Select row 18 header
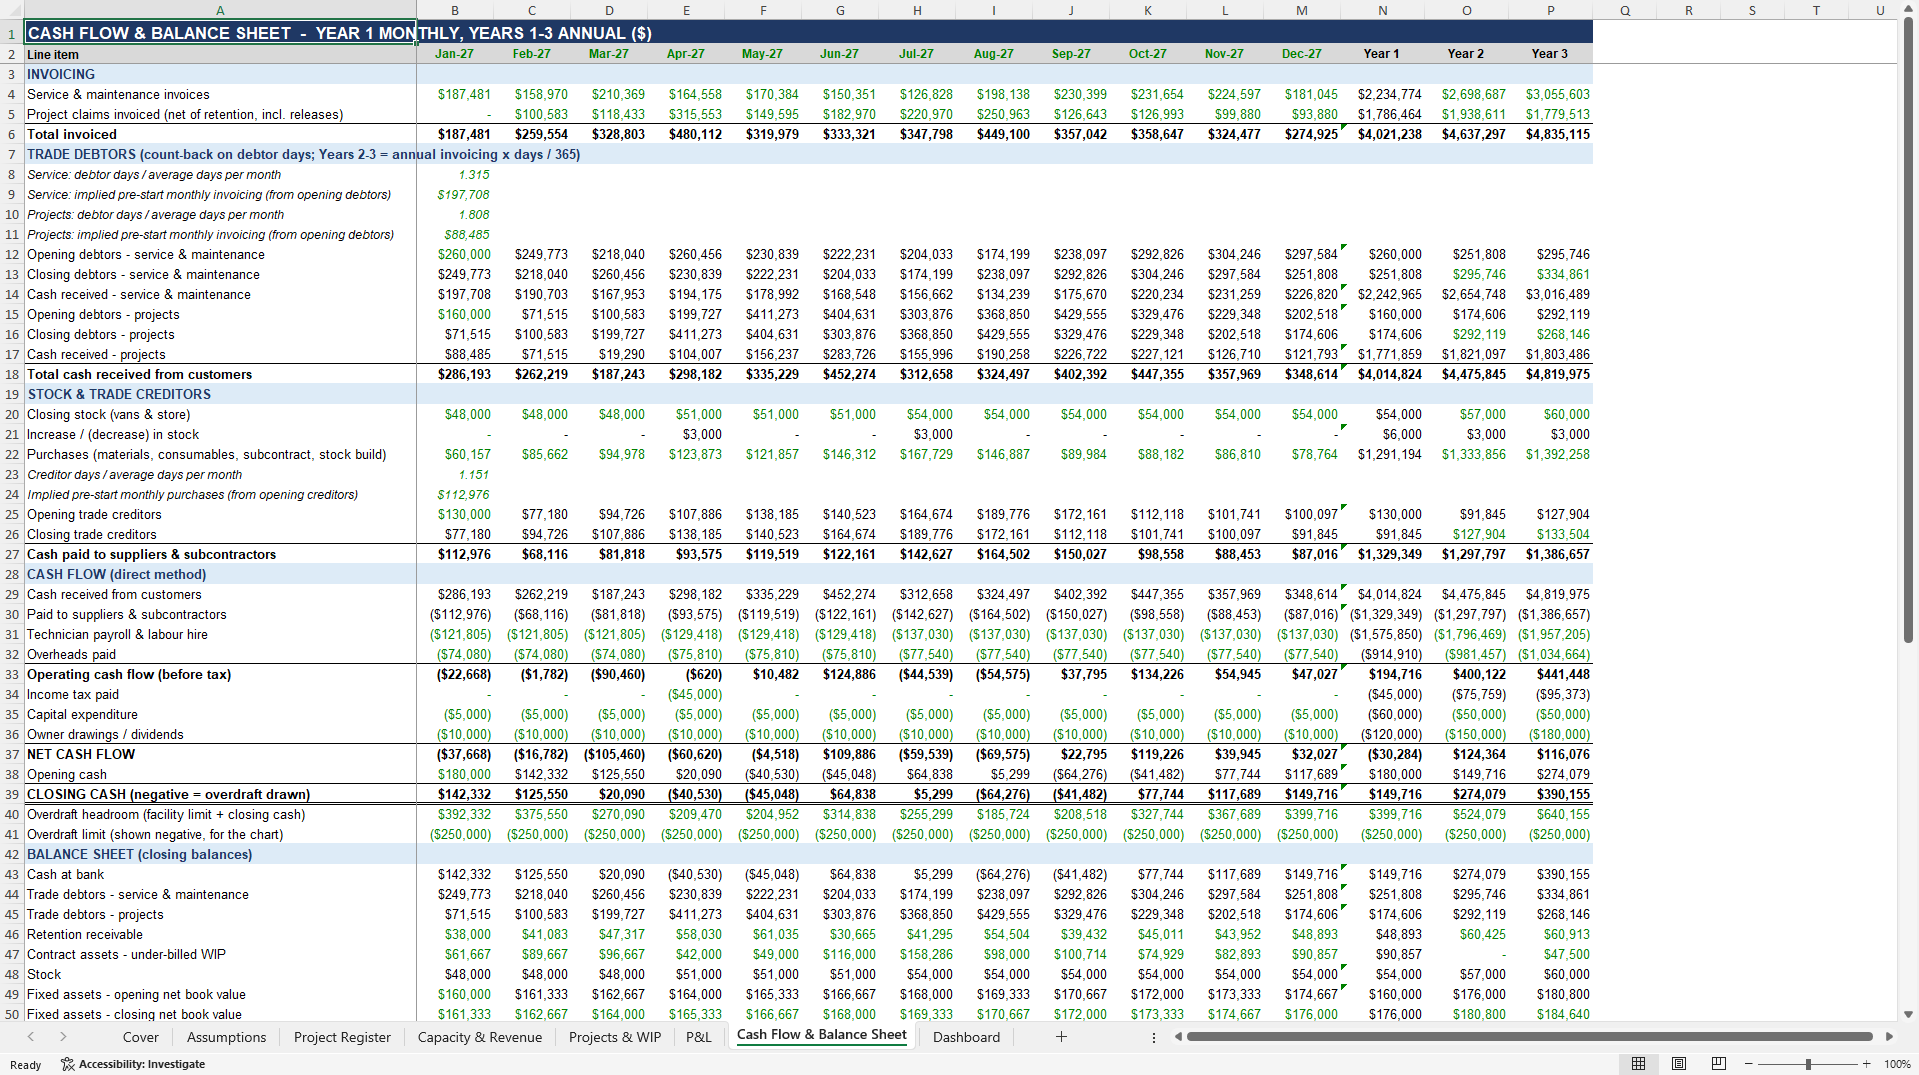 (12, 374)
